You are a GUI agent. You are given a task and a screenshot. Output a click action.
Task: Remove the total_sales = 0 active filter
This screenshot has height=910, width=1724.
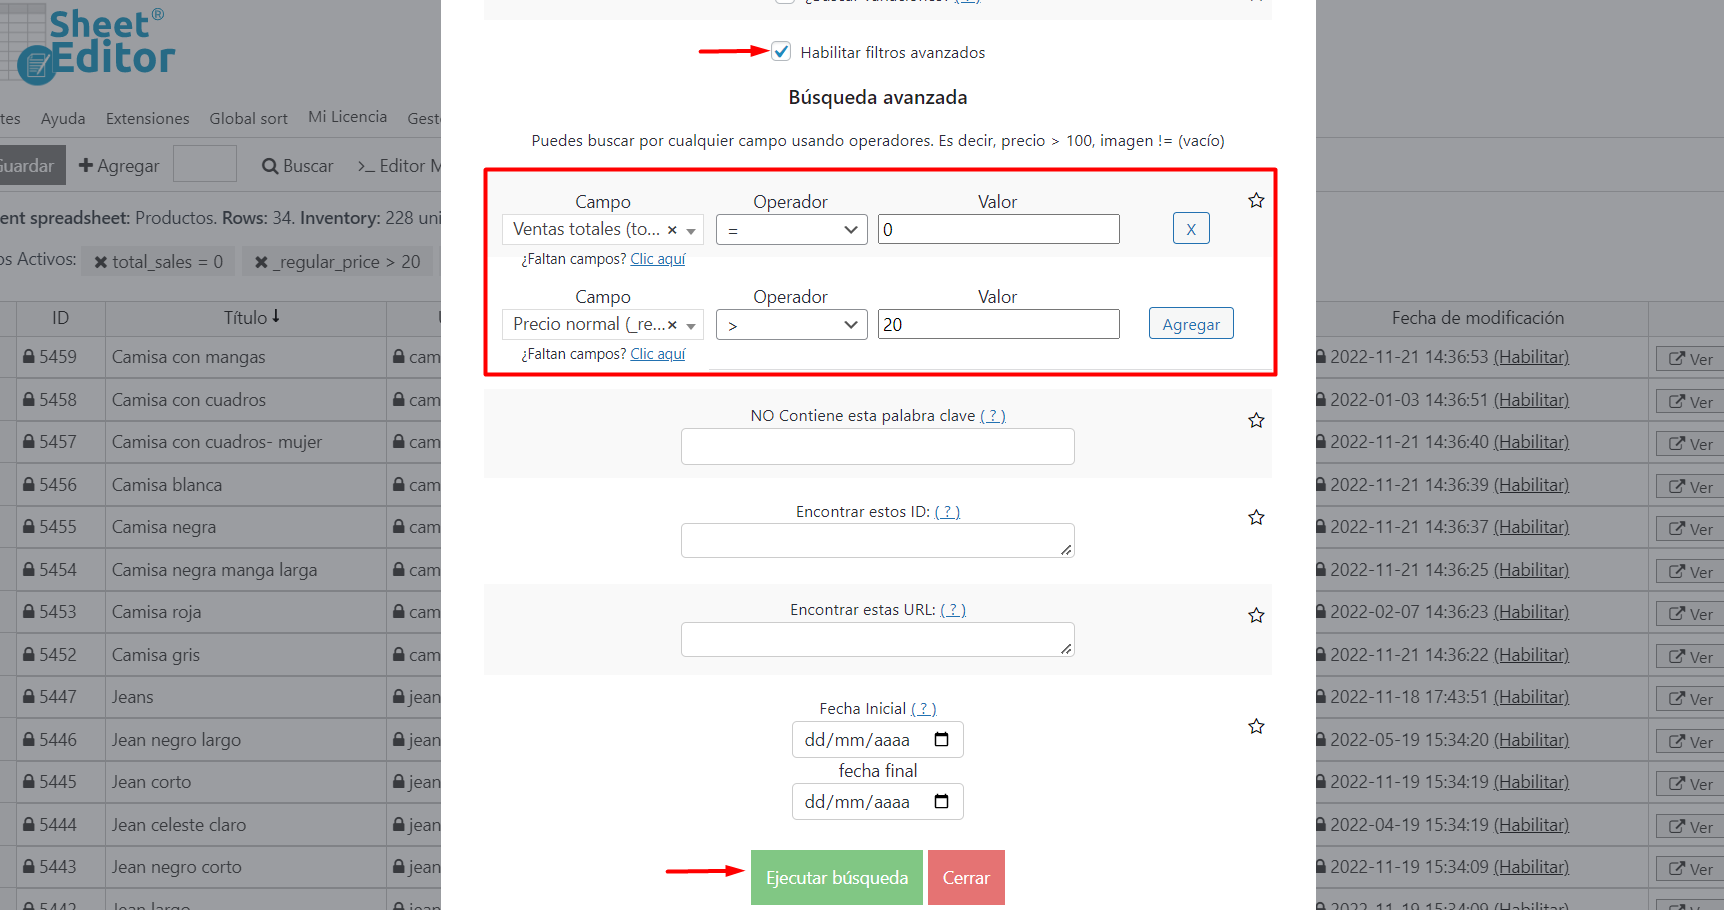click(x=101, y=262)
